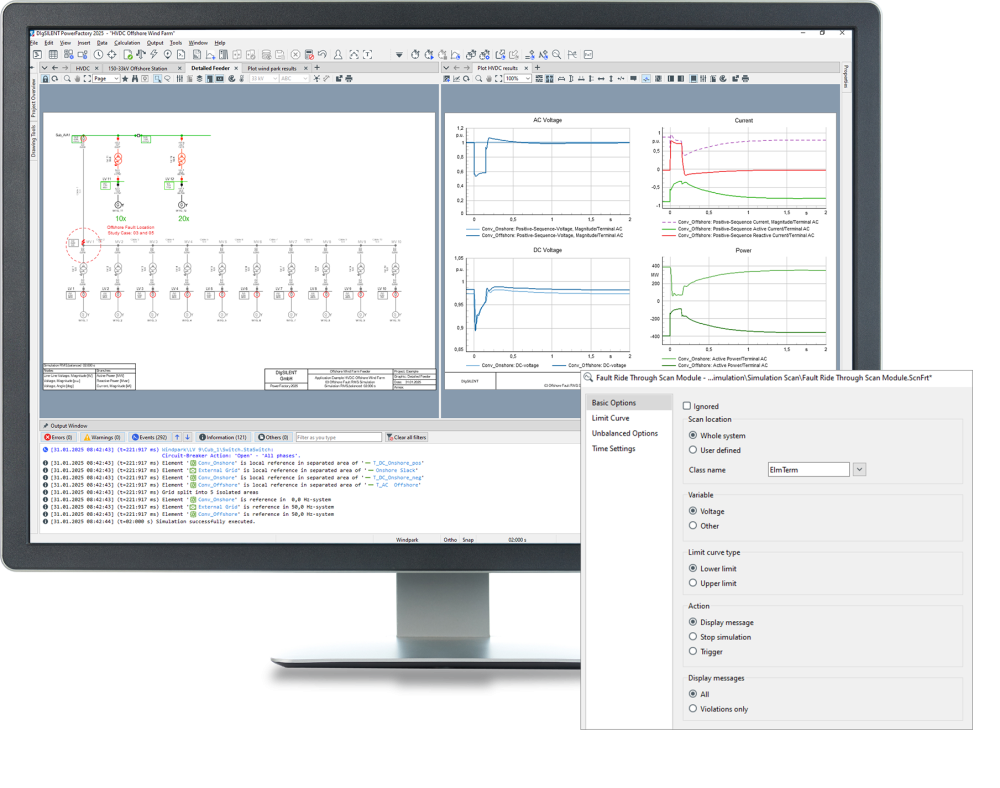Screen dimensions: 1000x788
Task: Click the down arrow in Output Window filters
Action: 188,437
